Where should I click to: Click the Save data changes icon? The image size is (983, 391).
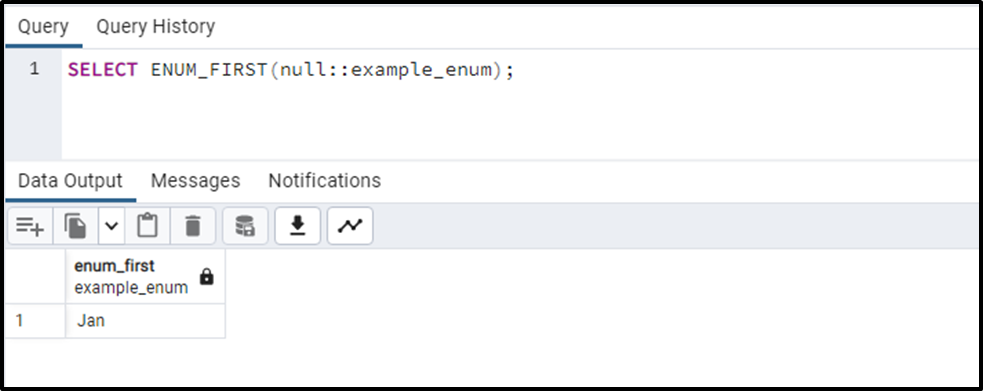[245, 226]
